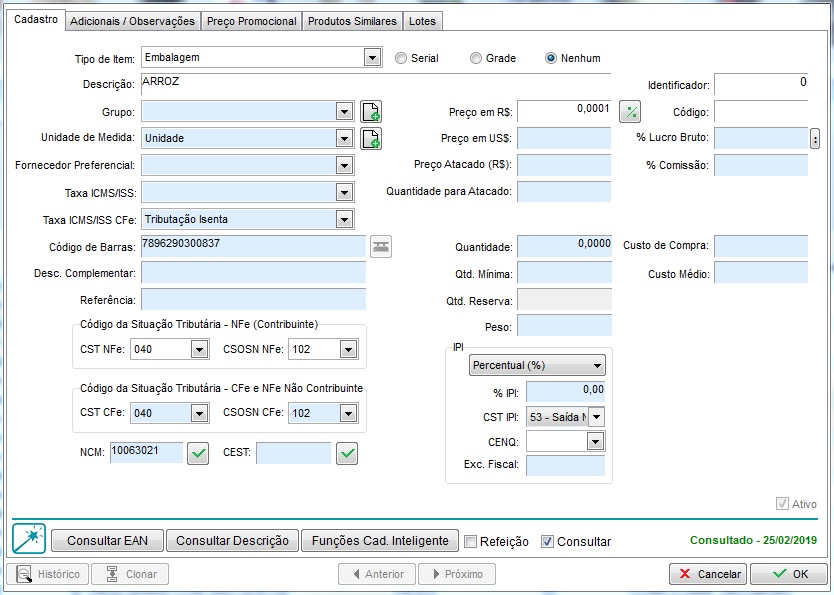This screenshot has height=595, width=834.
Task: Open the Adicionais / Observações tab
Action: tap(132, 21)
